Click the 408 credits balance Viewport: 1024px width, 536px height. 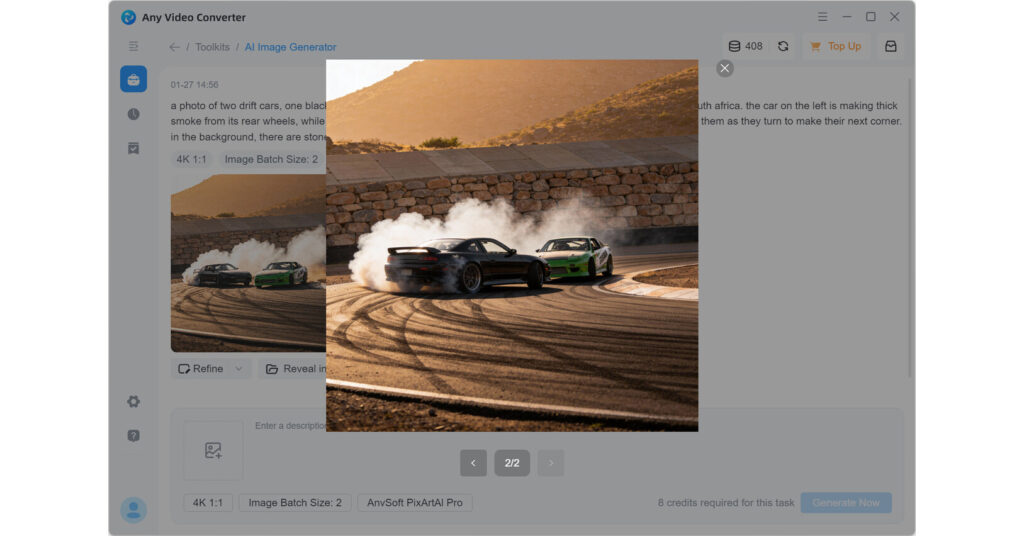coord(746,46)
